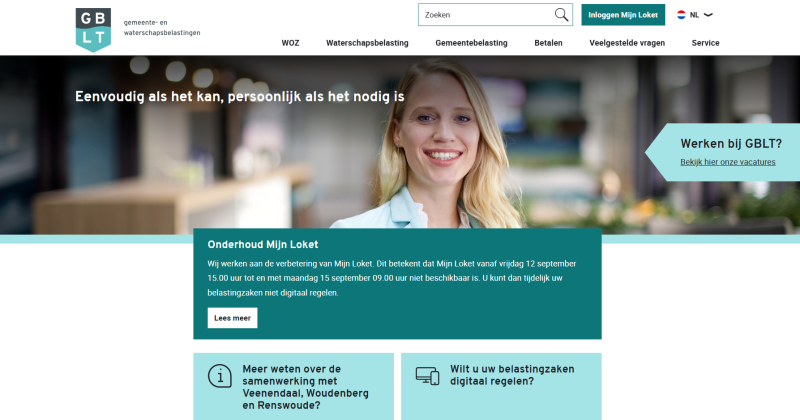800x420 pixels.
Task: Open the Service menu
Action: pyautogui.click(x=706, y=43)
